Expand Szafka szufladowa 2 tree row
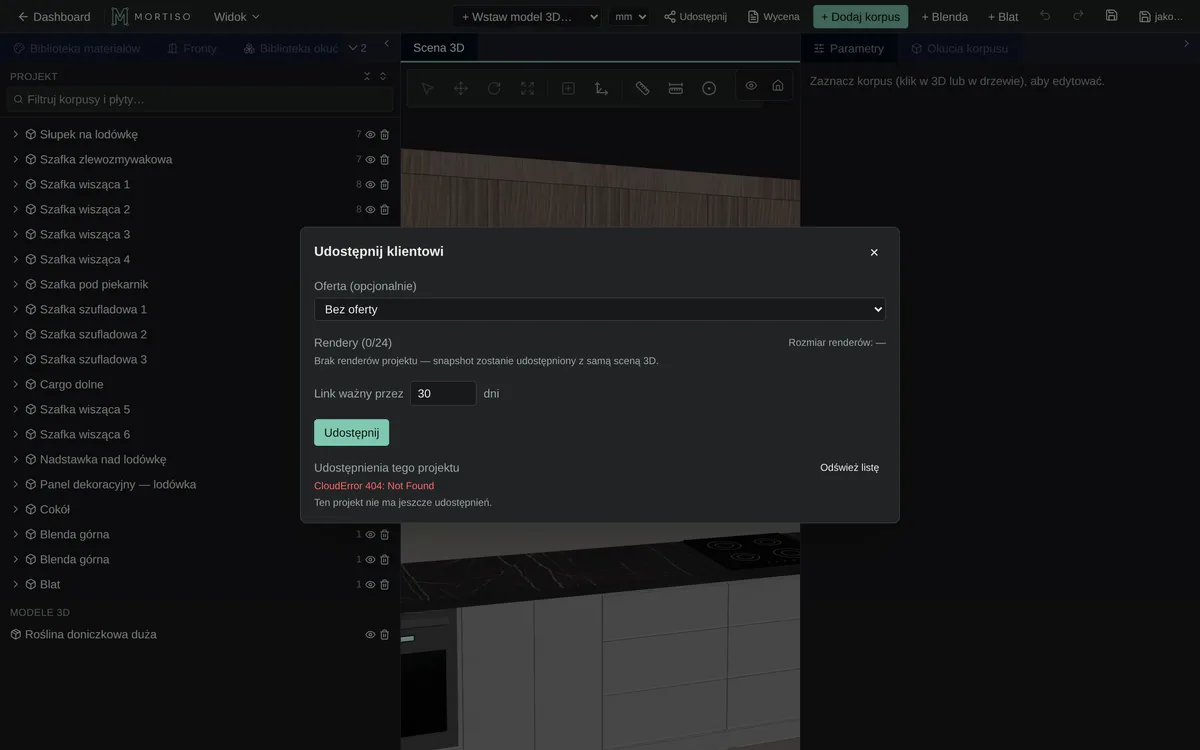 point(16,334)
